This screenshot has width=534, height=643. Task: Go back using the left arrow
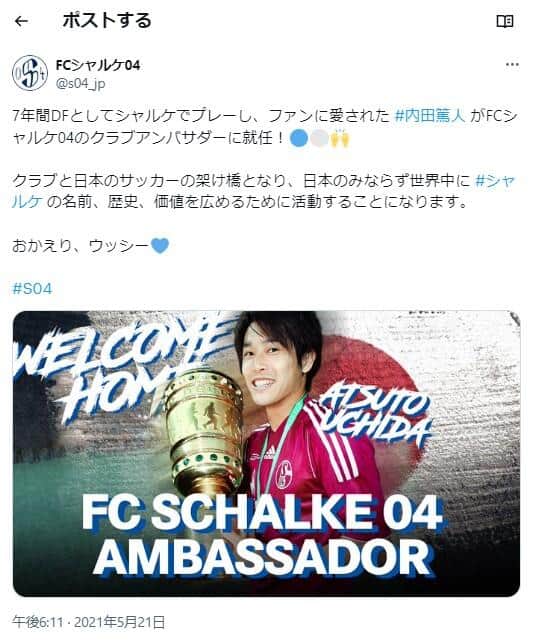21,21
